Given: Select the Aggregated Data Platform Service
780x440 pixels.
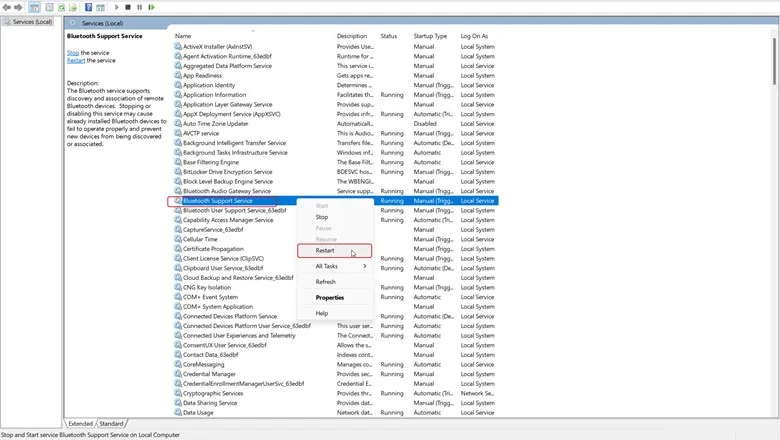Looking at the screenshot, I should [x=335, y=66].
